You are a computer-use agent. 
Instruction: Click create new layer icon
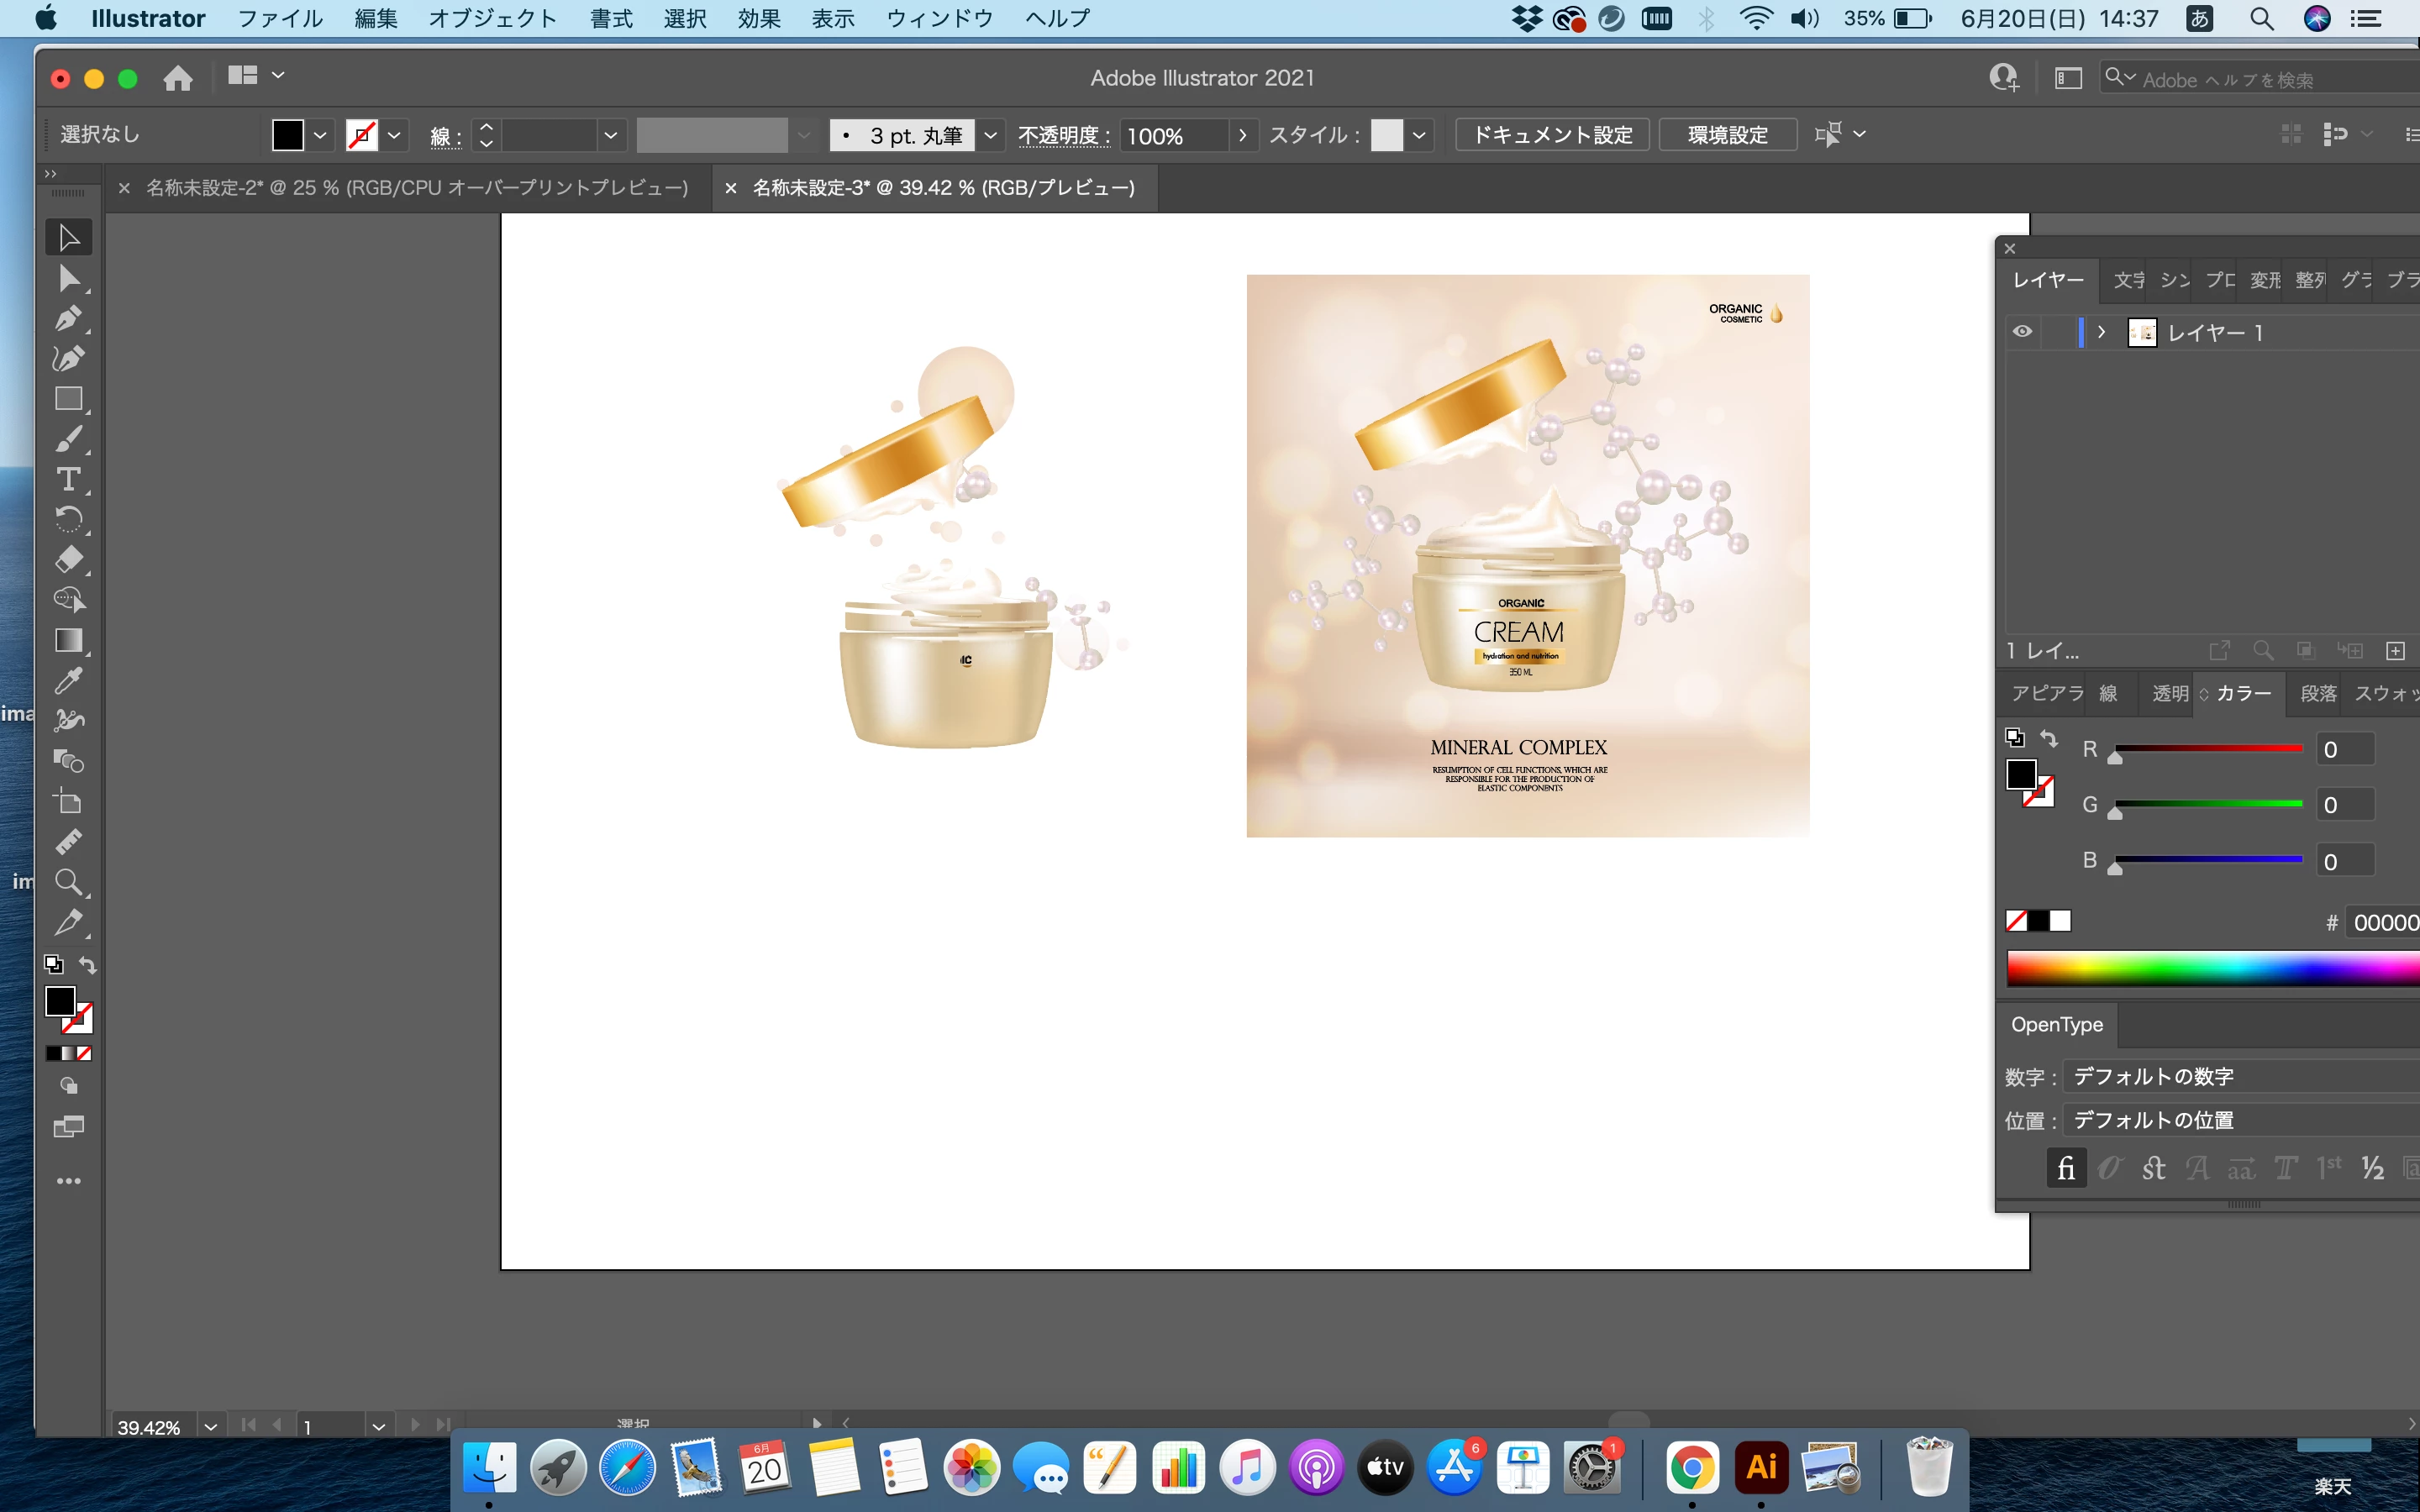(x=2396, y=651)
